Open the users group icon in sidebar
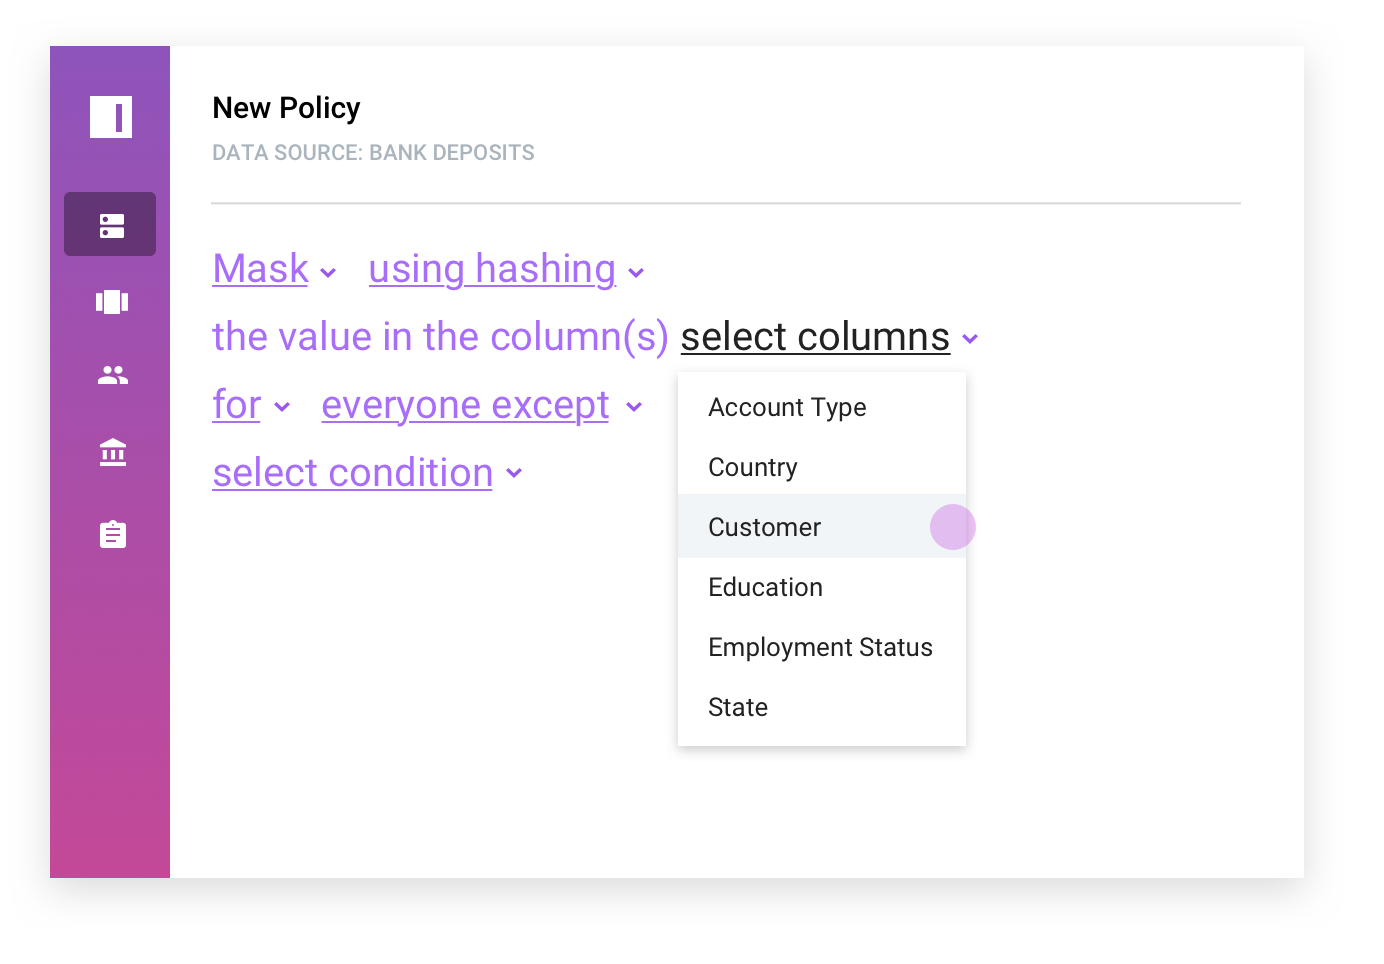 click(x=113, y=375)
